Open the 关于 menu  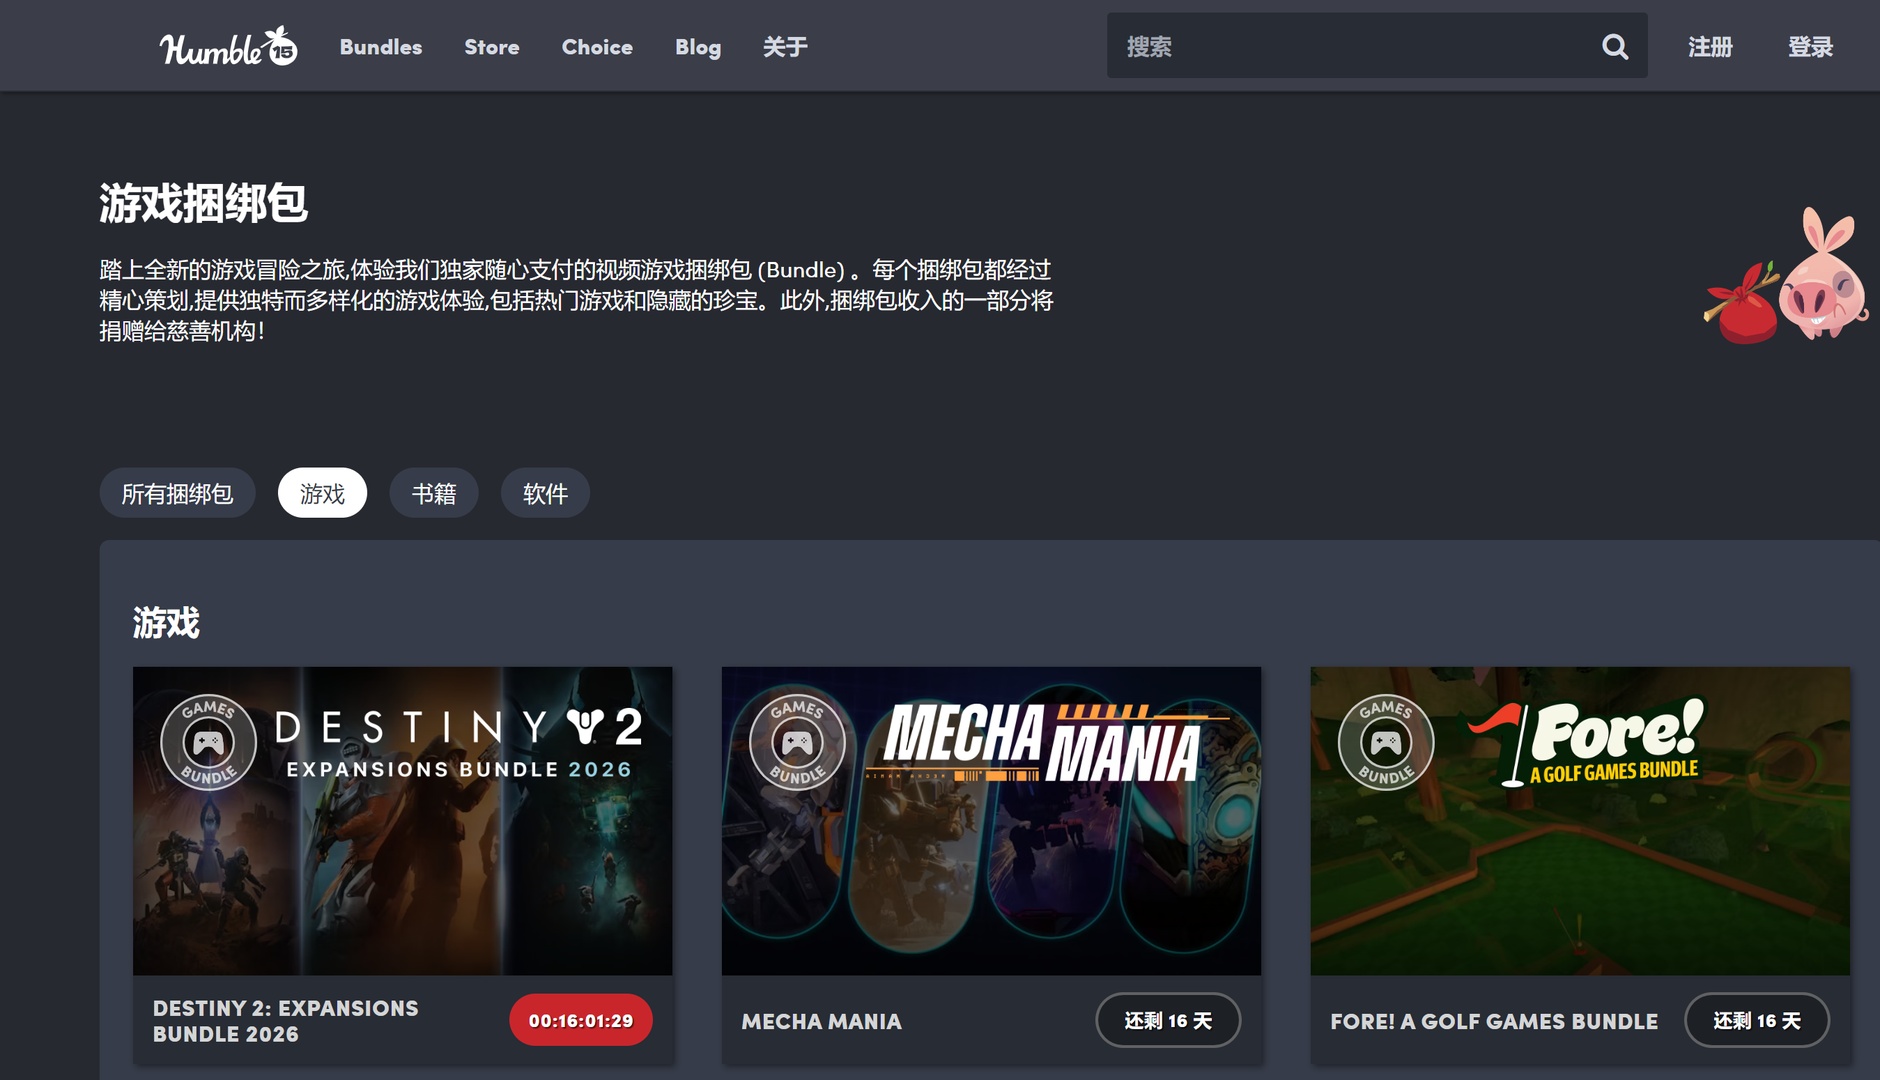coord(785,47)
